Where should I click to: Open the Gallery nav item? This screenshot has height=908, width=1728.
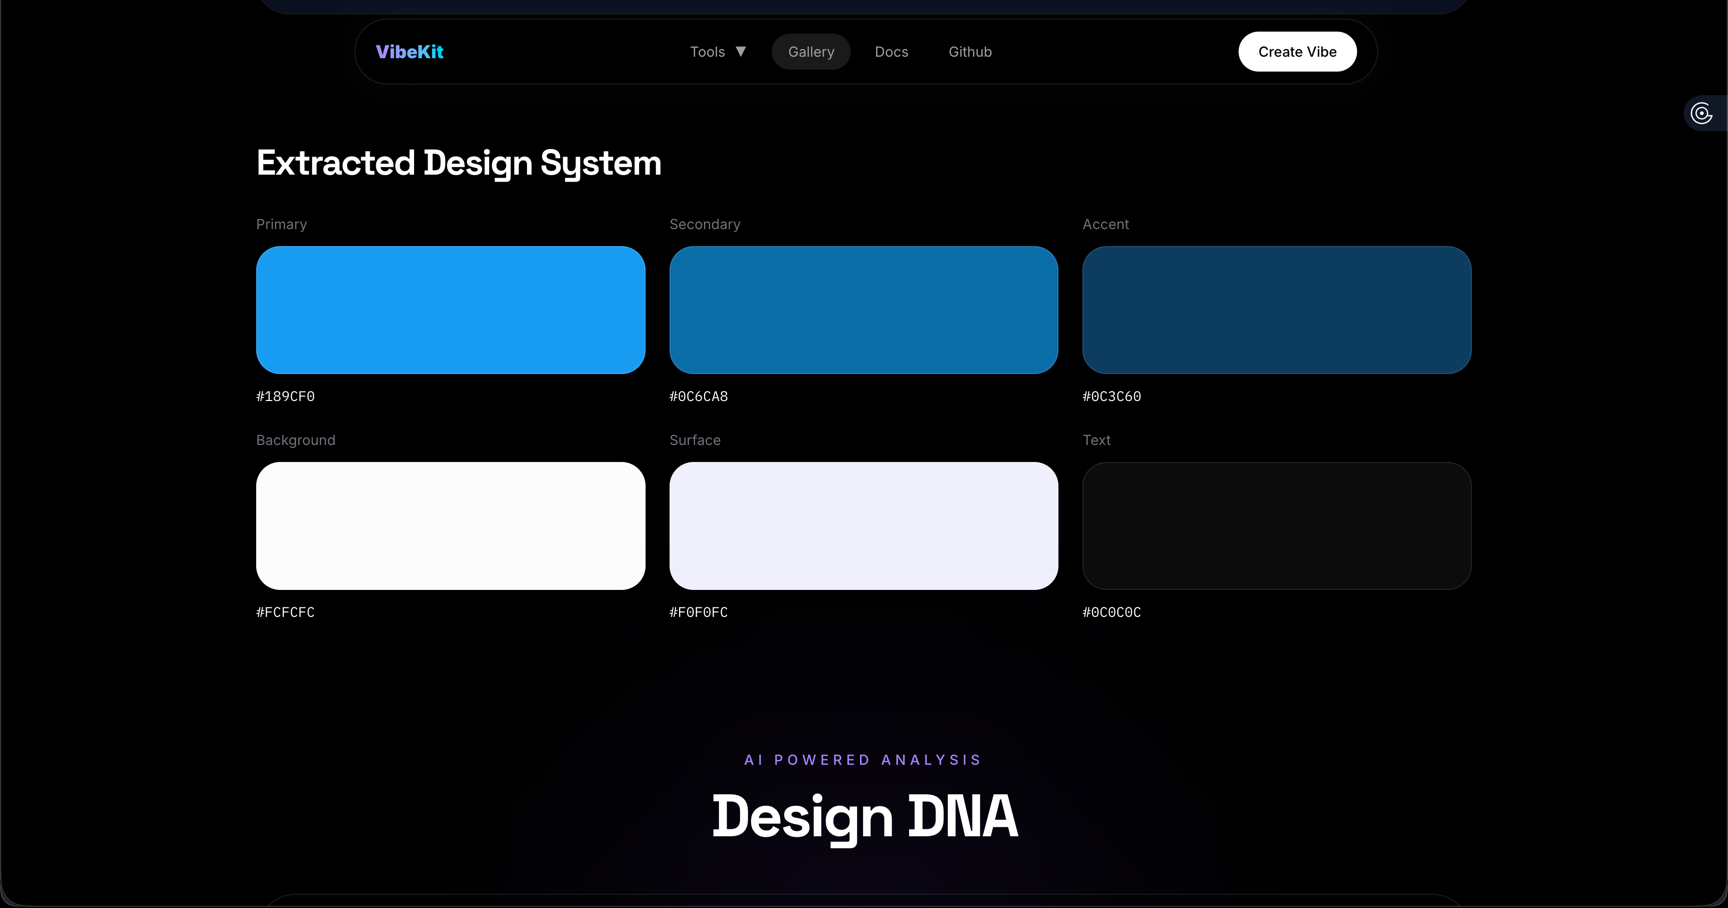tap(811, 52)
